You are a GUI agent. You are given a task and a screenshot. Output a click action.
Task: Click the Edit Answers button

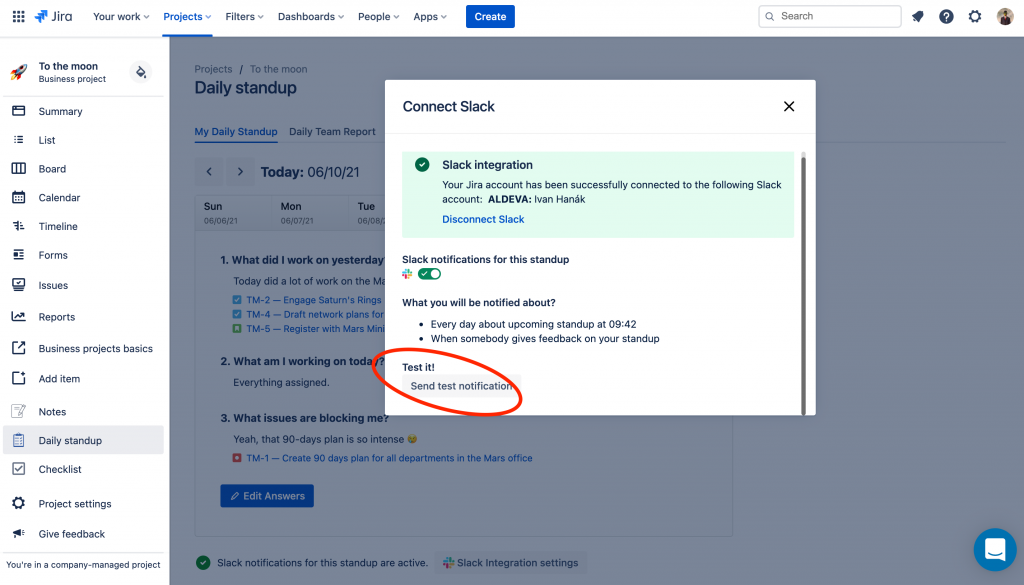click(267, 496)
